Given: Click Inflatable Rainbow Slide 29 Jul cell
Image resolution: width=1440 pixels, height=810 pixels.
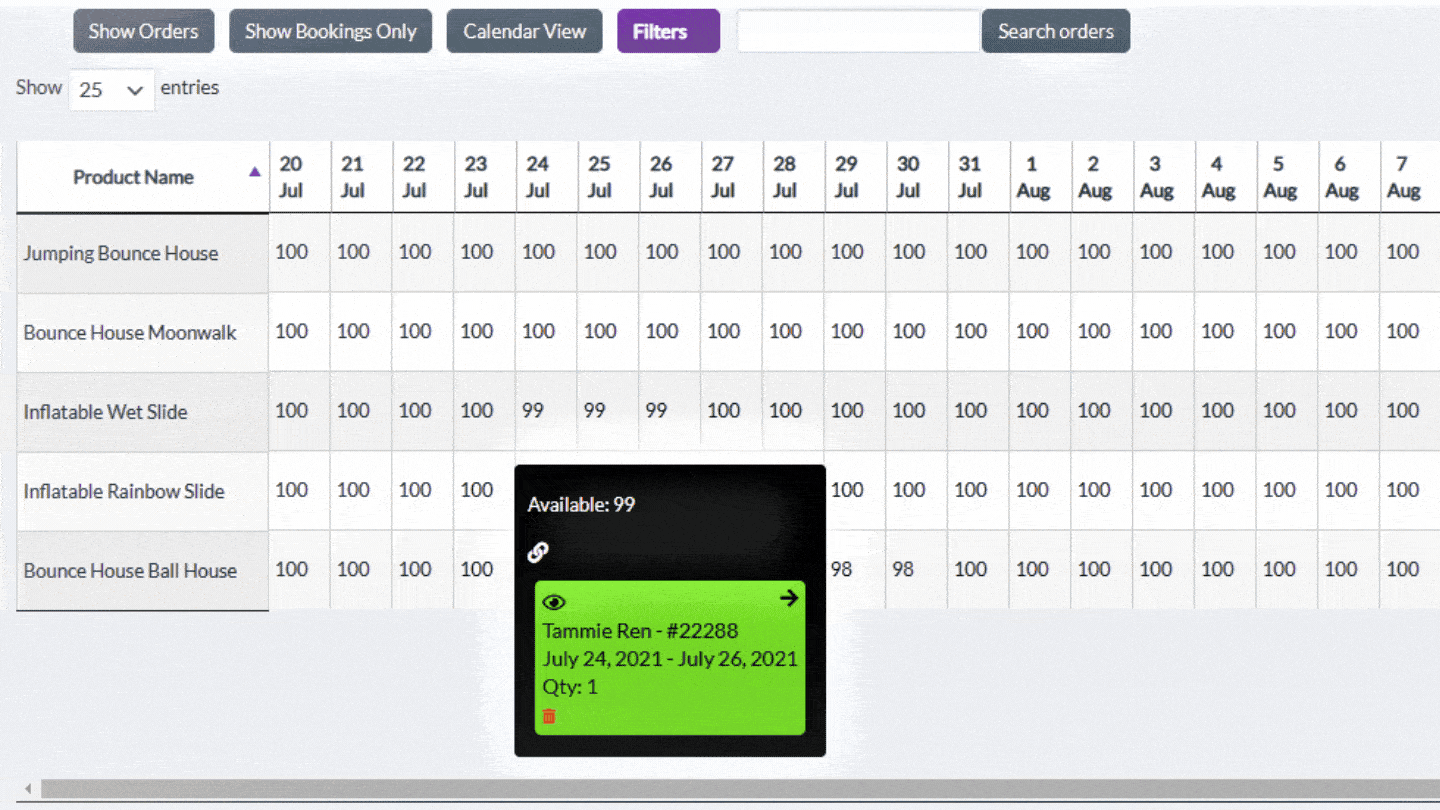Looking at the screenshot, I should pyautogui.click(x=855, y=490).
